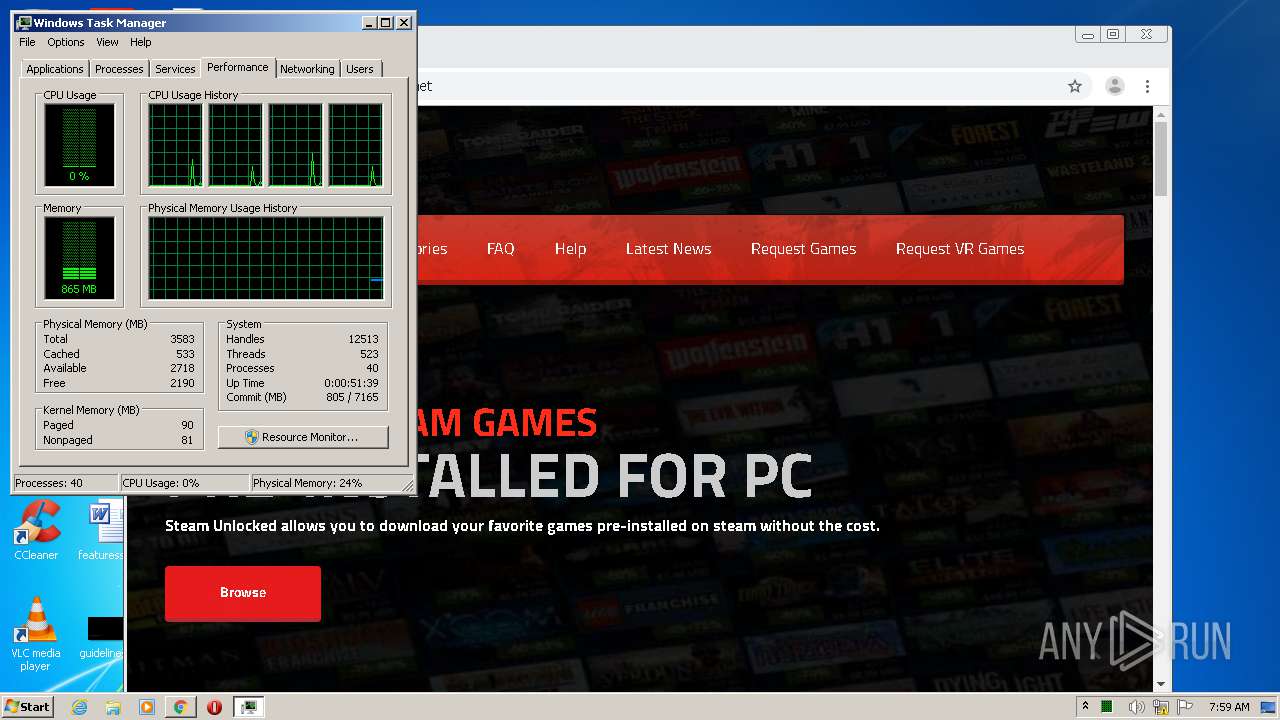Switch to the Networking tab
The width and height of the screenshot is (1280, 720).
(x=307, y=69)
